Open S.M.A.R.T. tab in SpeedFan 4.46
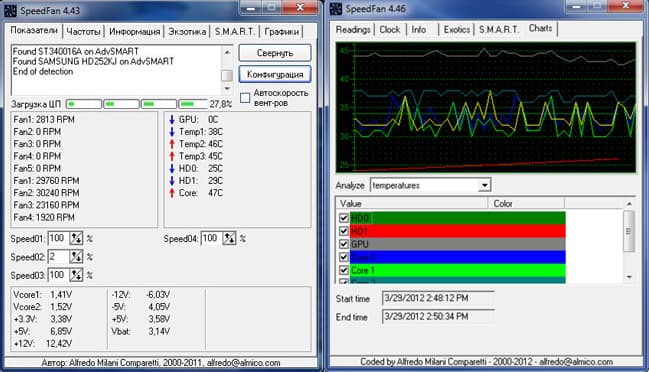The image size is (649, 372). coord(499,30)
